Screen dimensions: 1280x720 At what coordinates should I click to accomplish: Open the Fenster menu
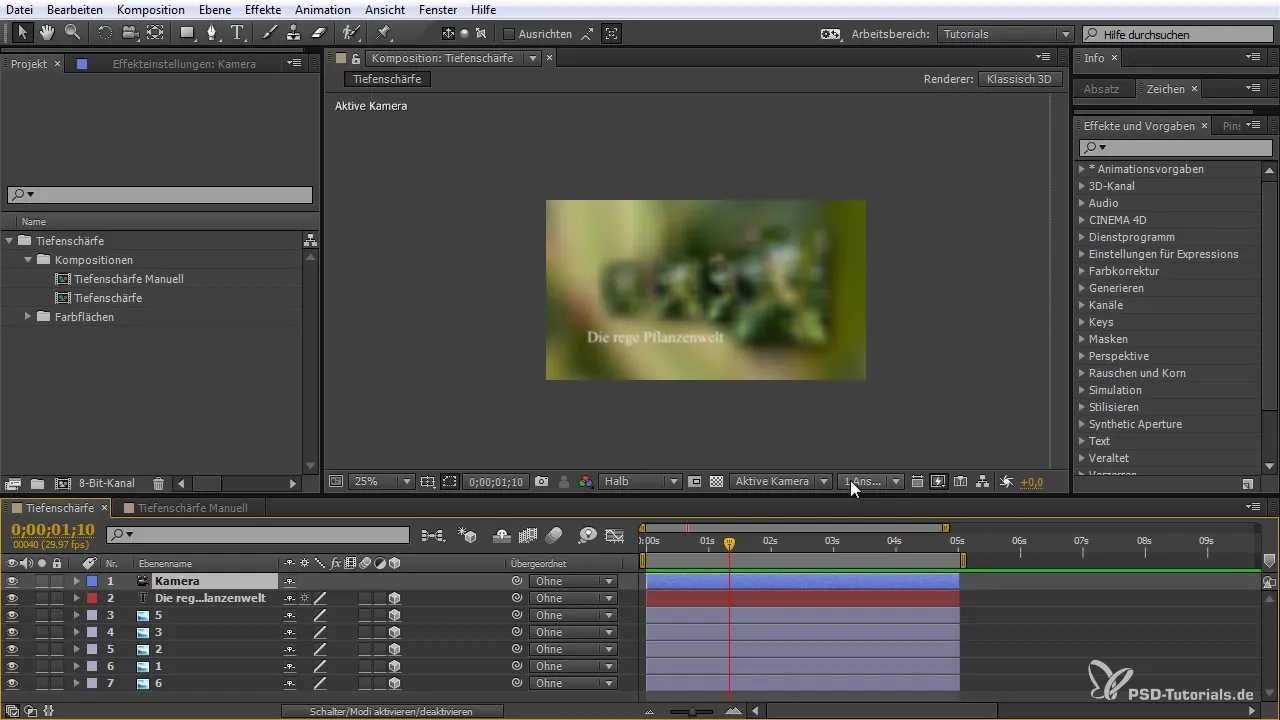[438, 9]
